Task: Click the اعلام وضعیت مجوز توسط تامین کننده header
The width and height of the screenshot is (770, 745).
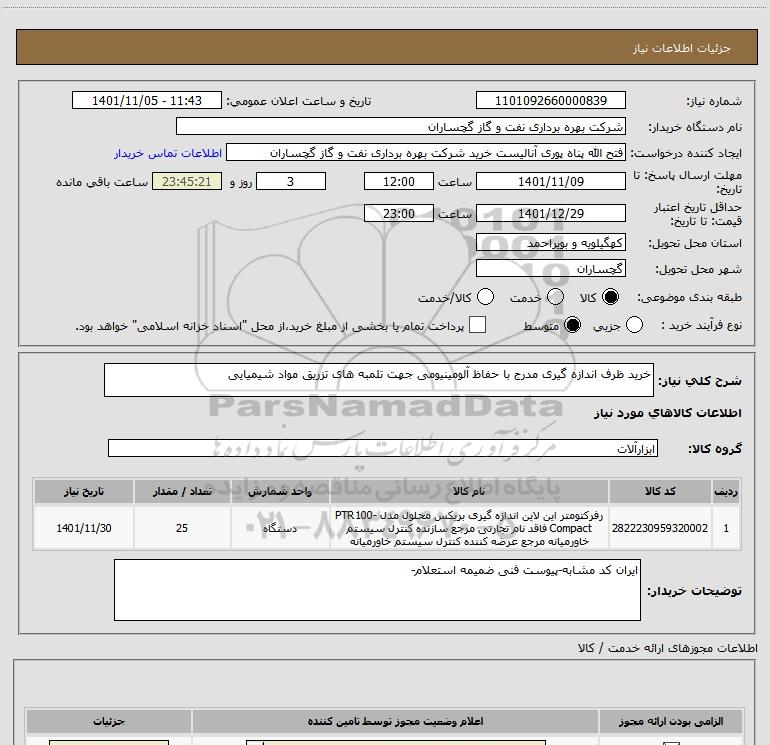Action: coord(395,721)
